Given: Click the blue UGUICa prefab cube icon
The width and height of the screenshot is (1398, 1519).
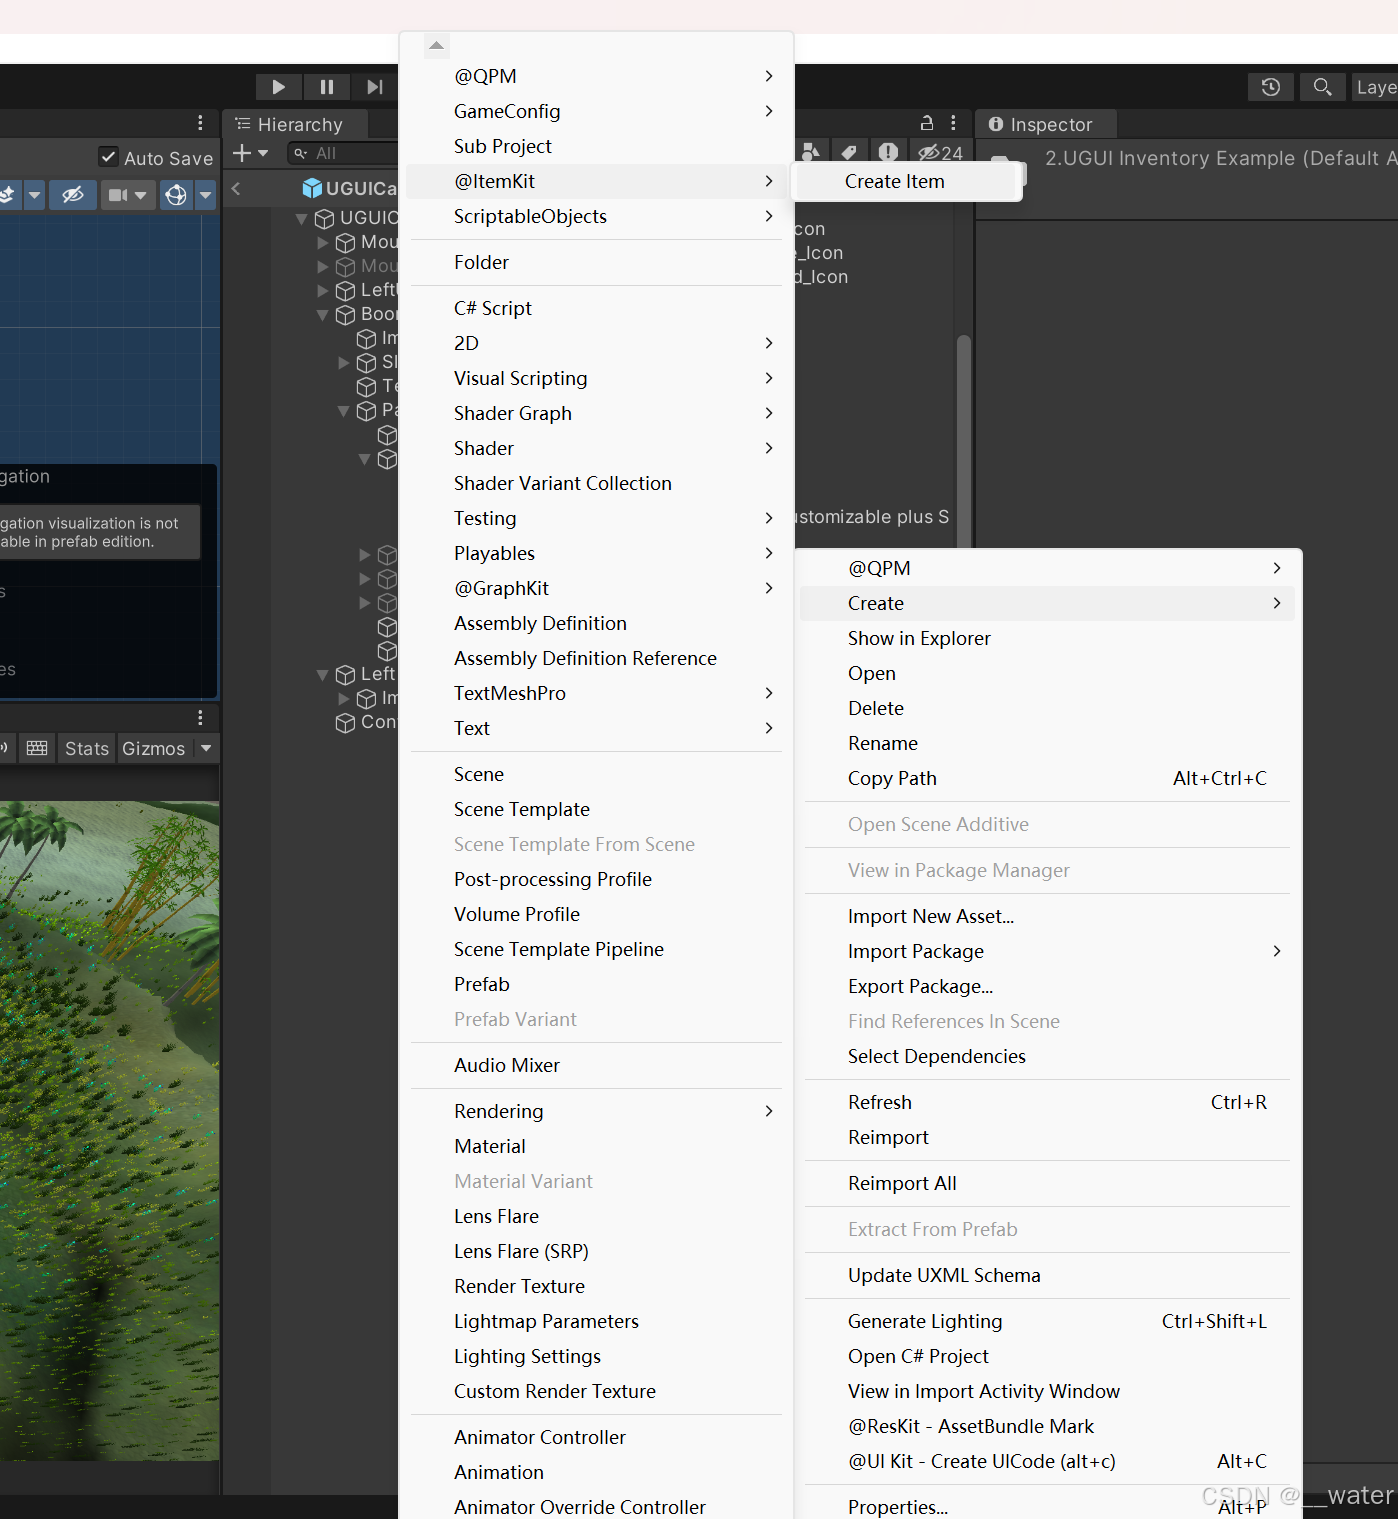Looking at the screenshot, I should tap(312, 188).
